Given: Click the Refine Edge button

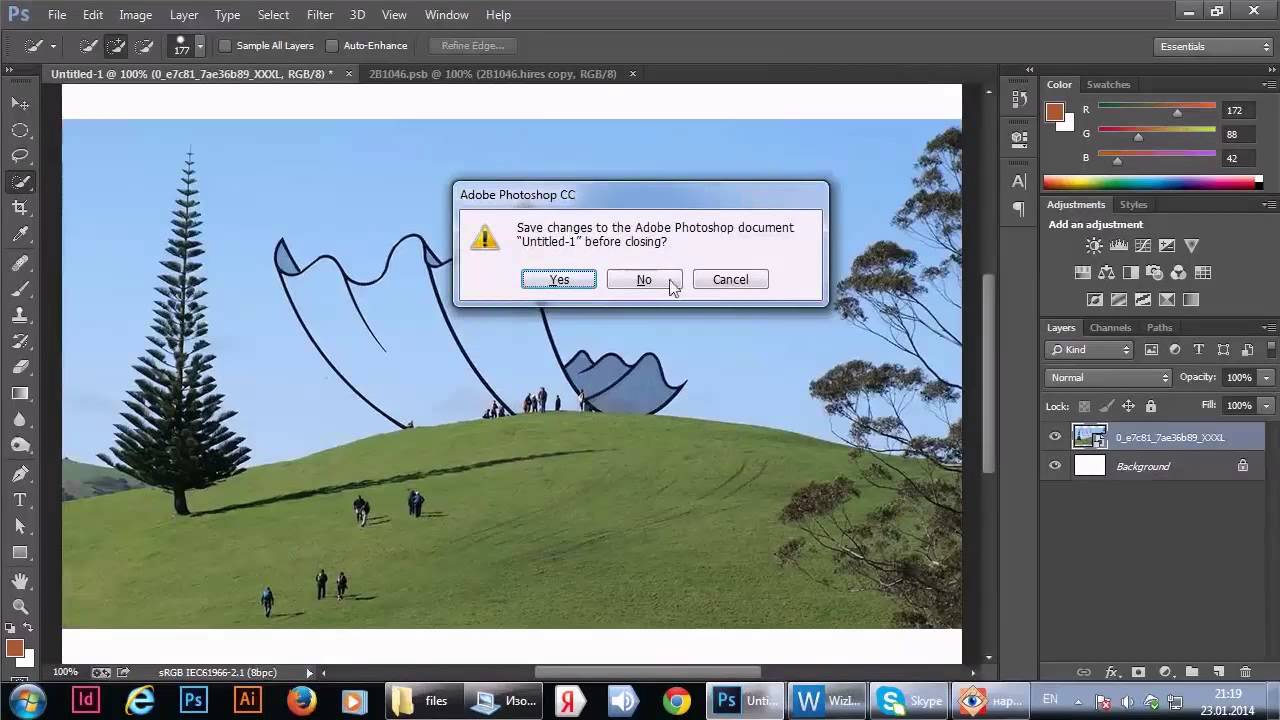Looking at the screenshot, I should click(x=473, y=46).
